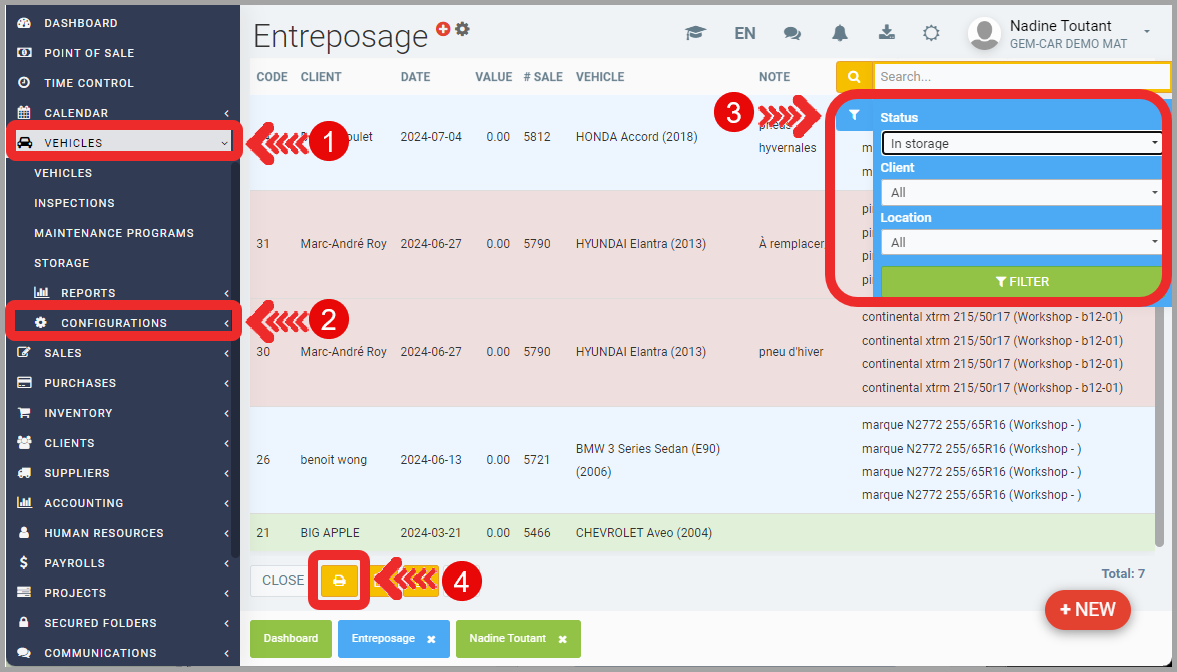This screenshot has width=1177, height=672.
Task: Open the graduation cap training icon
Action: (694, 33)
